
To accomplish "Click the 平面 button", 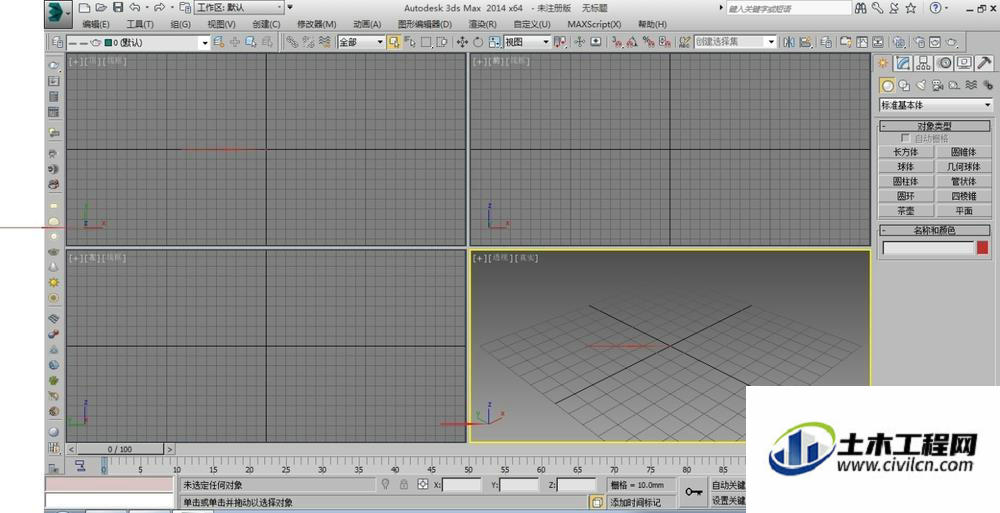I will coord(963,211).
